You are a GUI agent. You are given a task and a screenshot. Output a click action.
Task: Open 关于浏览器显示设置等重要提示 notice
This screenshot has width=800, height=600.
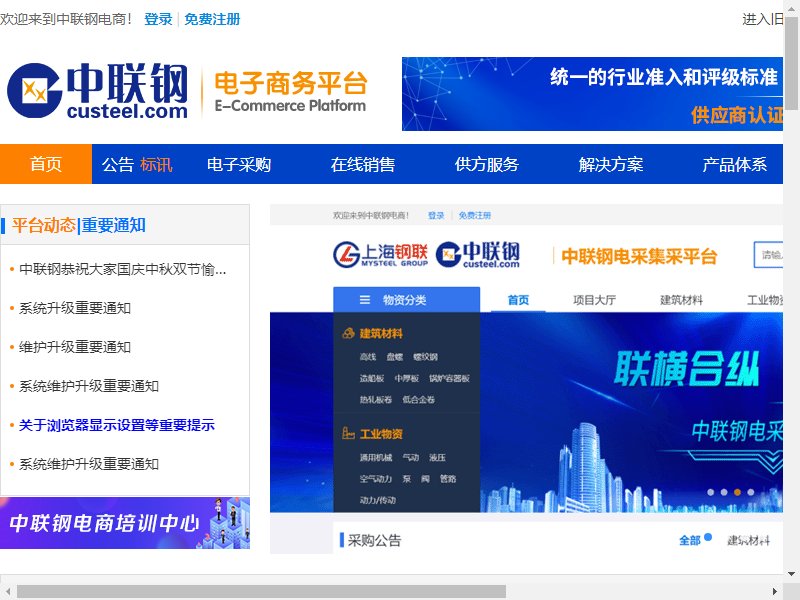tap(117, 425)
